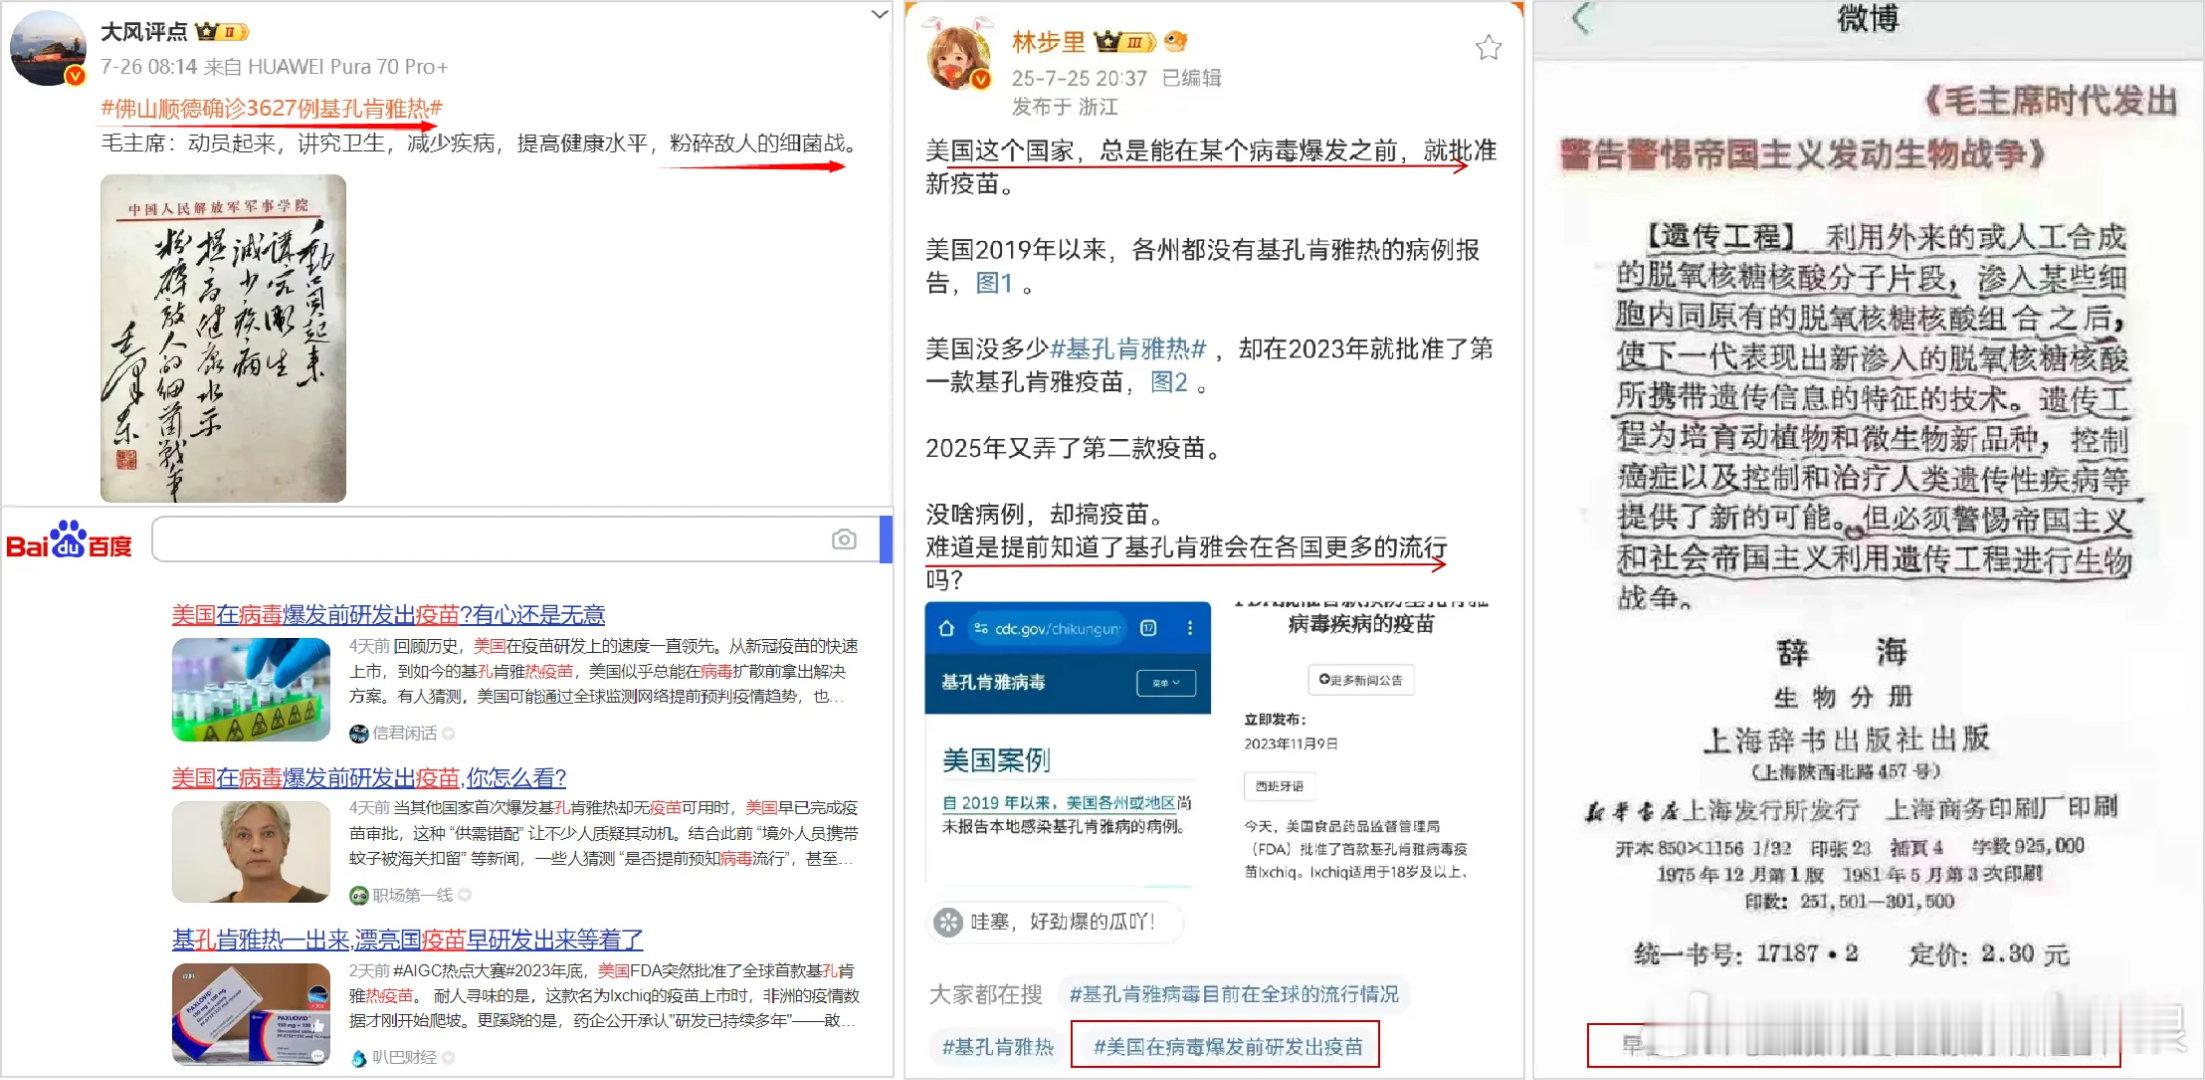This screenshot has height=1080, width=2205.
Task: Open 图2 link in post
Action: pos(1169,382)
